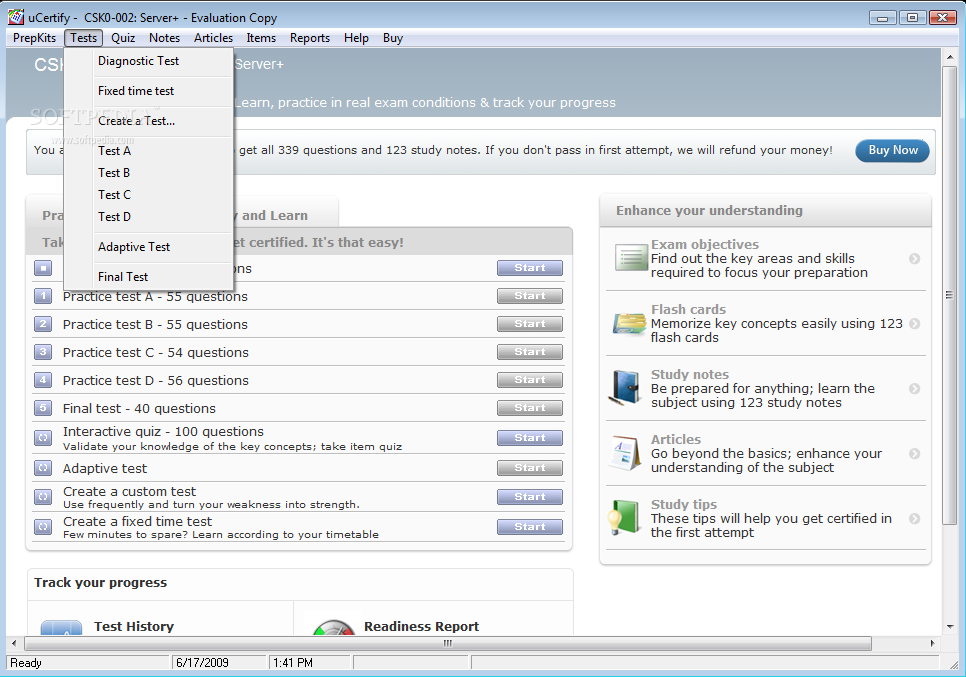Select Test D in Tests menu
The image size is (966, 677).
tap(148, 217)
